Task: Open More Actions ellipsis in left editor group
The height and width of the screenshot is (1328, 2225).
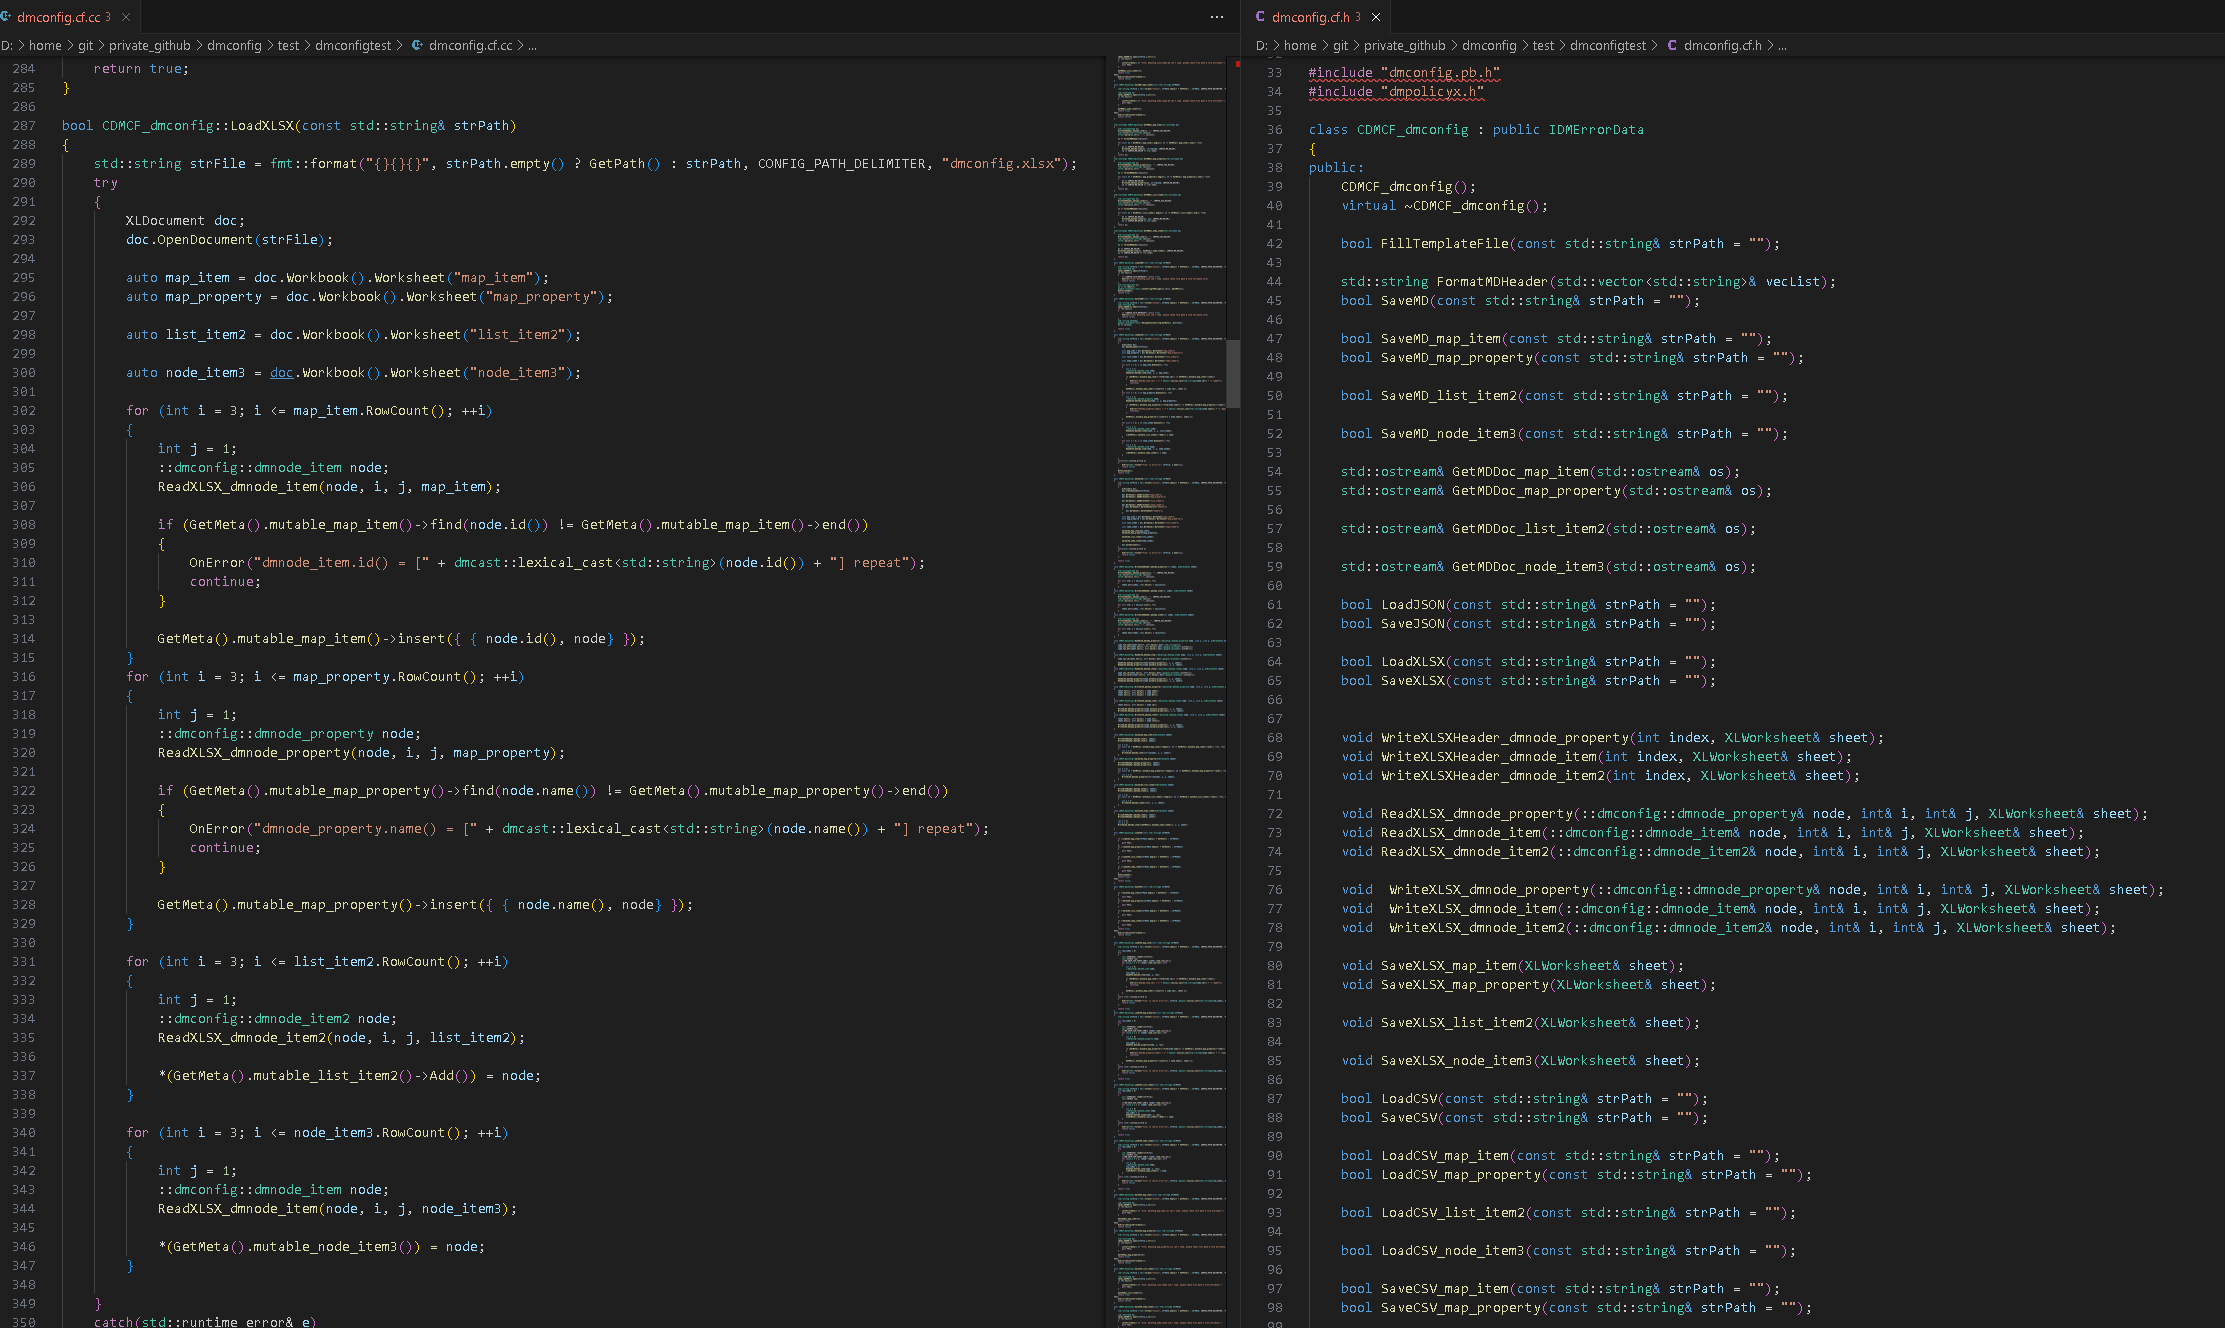Action: click(x=1216, y=17)
